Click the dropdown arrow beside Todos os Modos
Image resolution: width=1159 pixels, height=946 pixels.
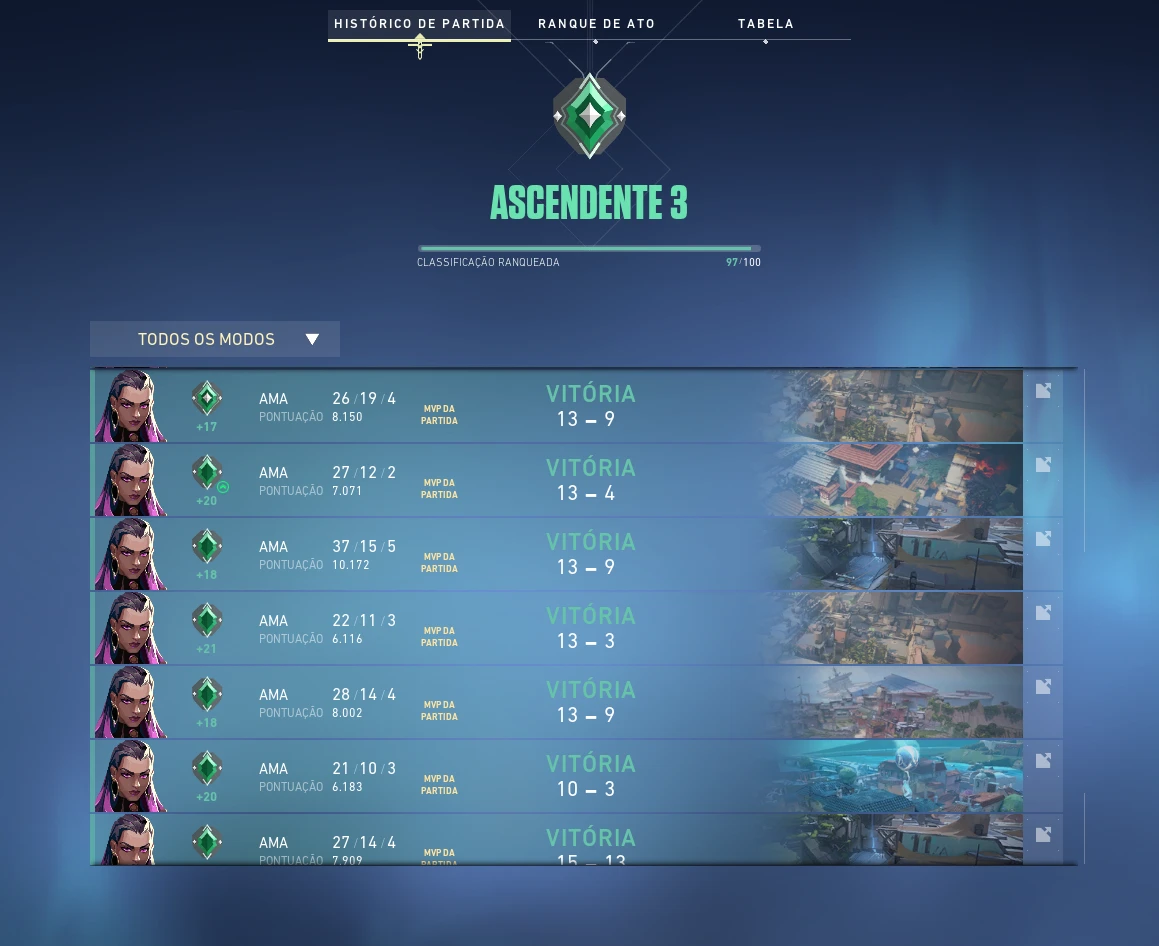tap(312, 339)
